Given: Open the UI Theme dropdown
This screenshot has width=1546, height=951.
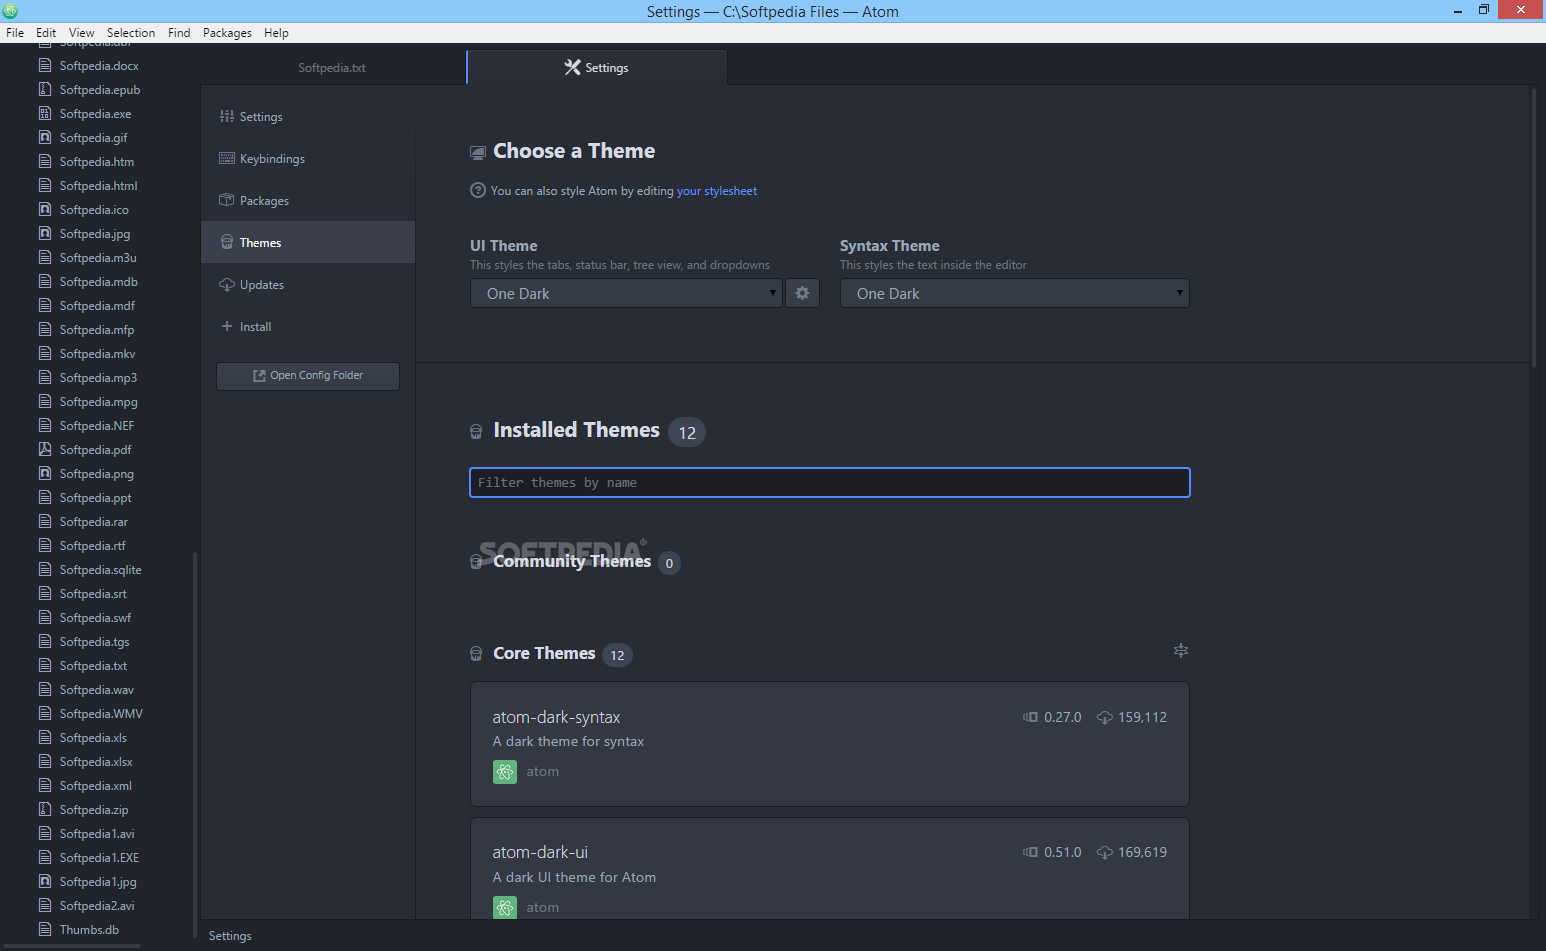Looking at the screenshot, I should point(626,293).
